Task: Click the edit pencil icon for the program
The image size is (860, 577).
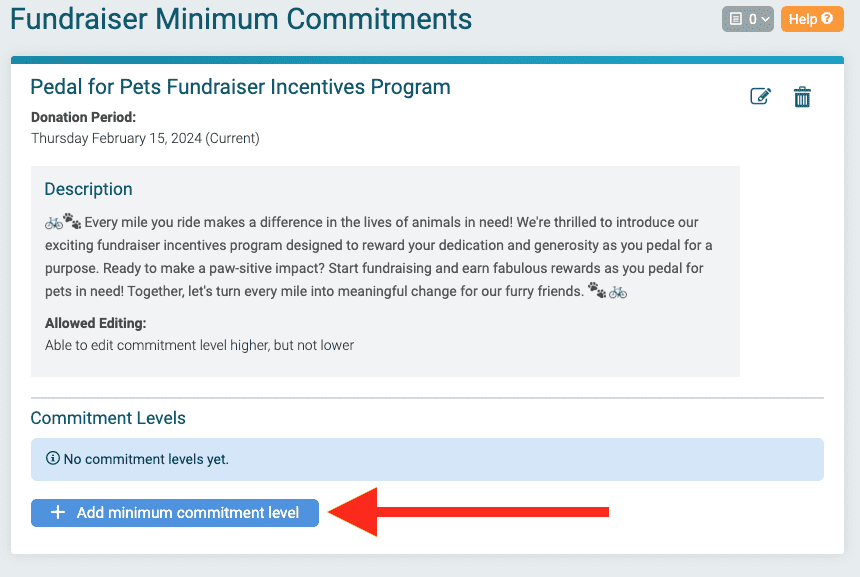Action: (760, 97)
